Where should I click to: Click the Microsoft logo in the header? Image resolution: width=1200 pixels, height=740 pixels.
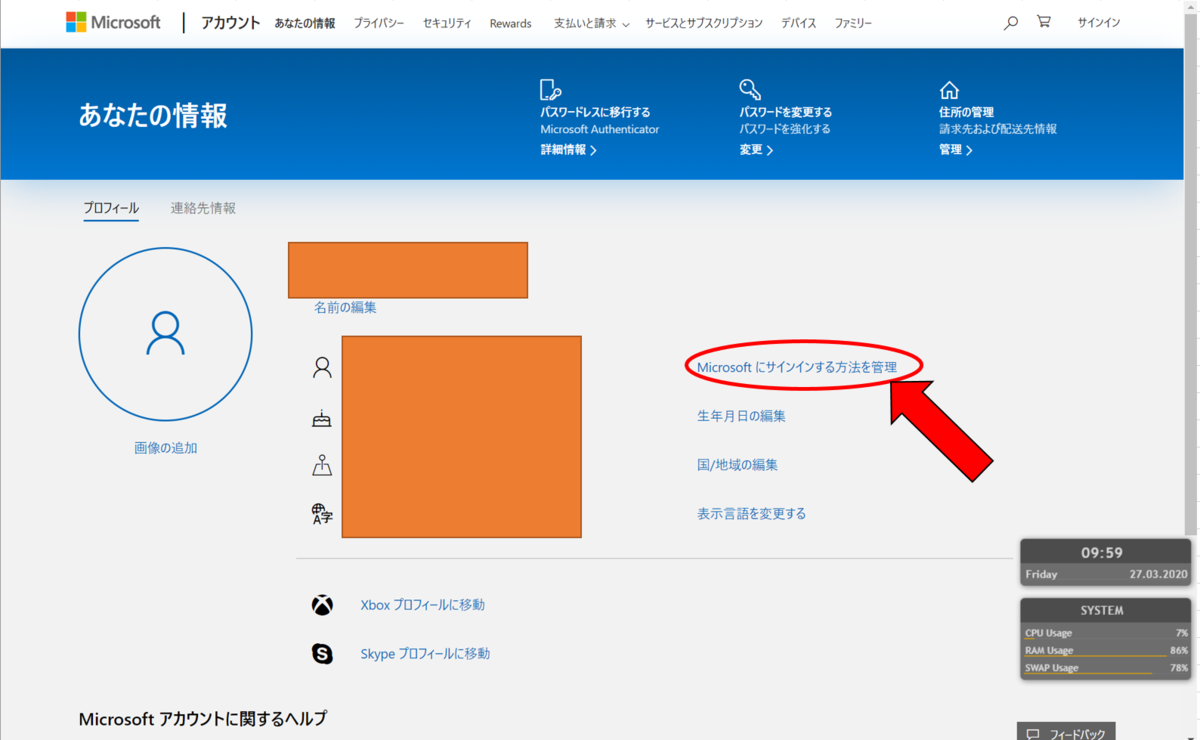[x=113, y=22]
